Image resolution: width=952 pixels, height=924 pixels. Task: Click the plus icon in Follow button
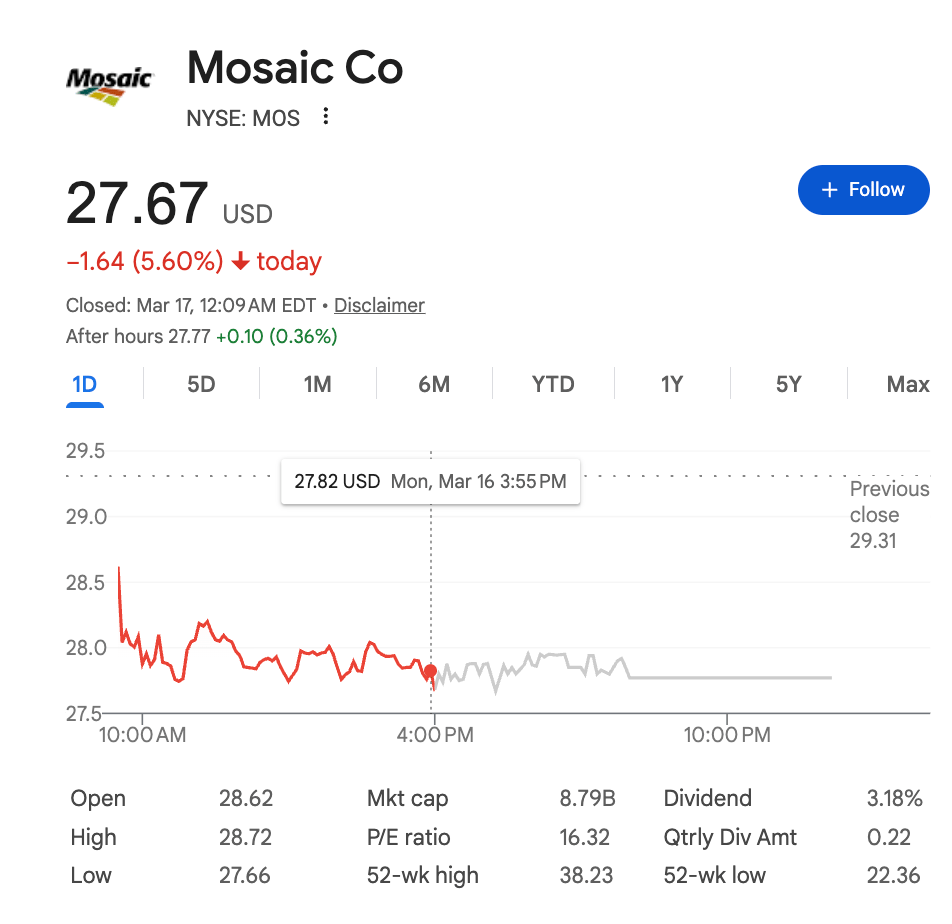[x=829, y=190]
